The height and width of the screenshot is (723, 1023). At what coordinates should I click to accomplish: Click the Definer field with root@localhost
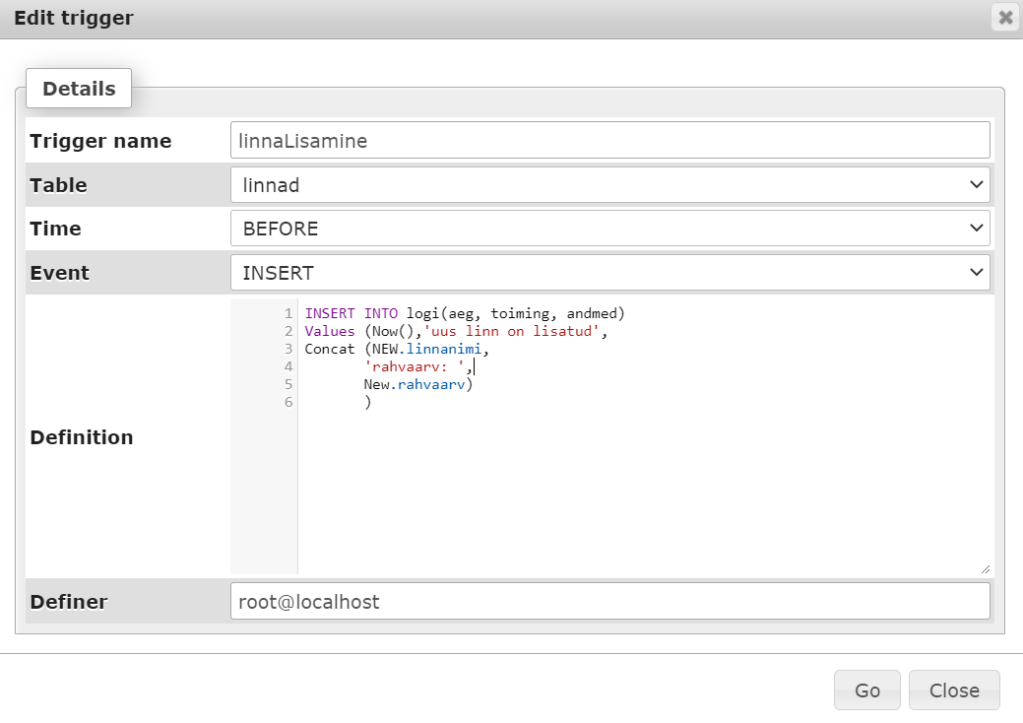point(610,602)
